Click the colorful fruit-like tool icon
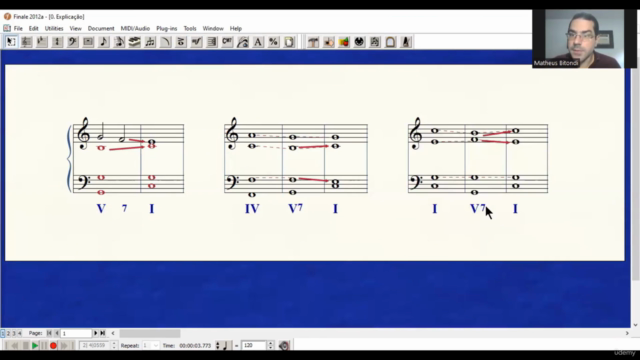Image resolution: width=640 pixels, height=360 pixels. click(344, 42)
